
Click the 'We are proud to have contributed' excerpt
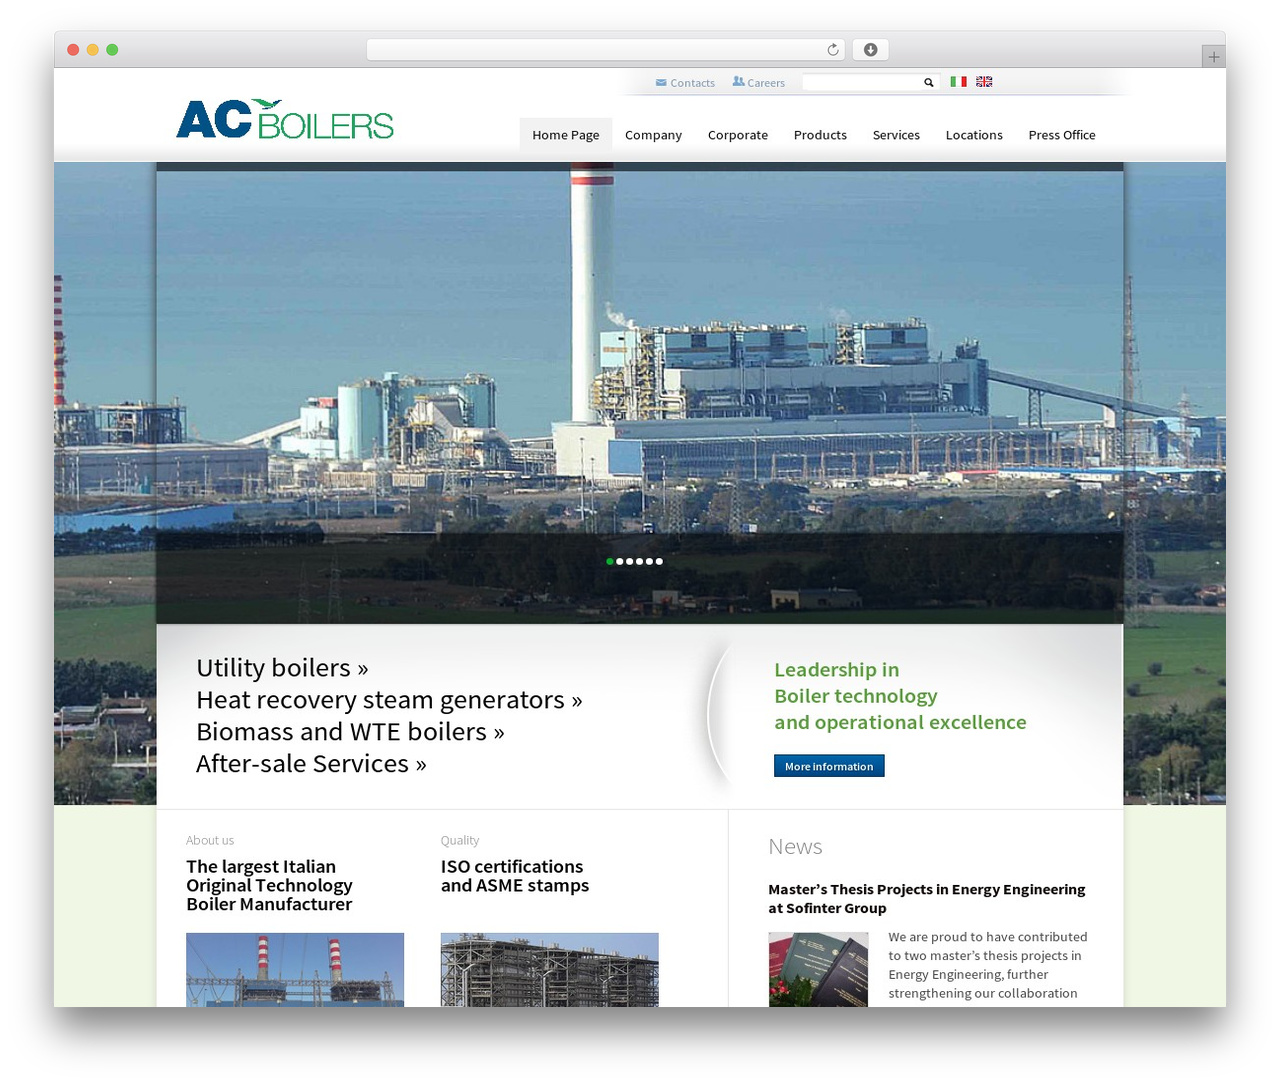(x=988, y=965)
